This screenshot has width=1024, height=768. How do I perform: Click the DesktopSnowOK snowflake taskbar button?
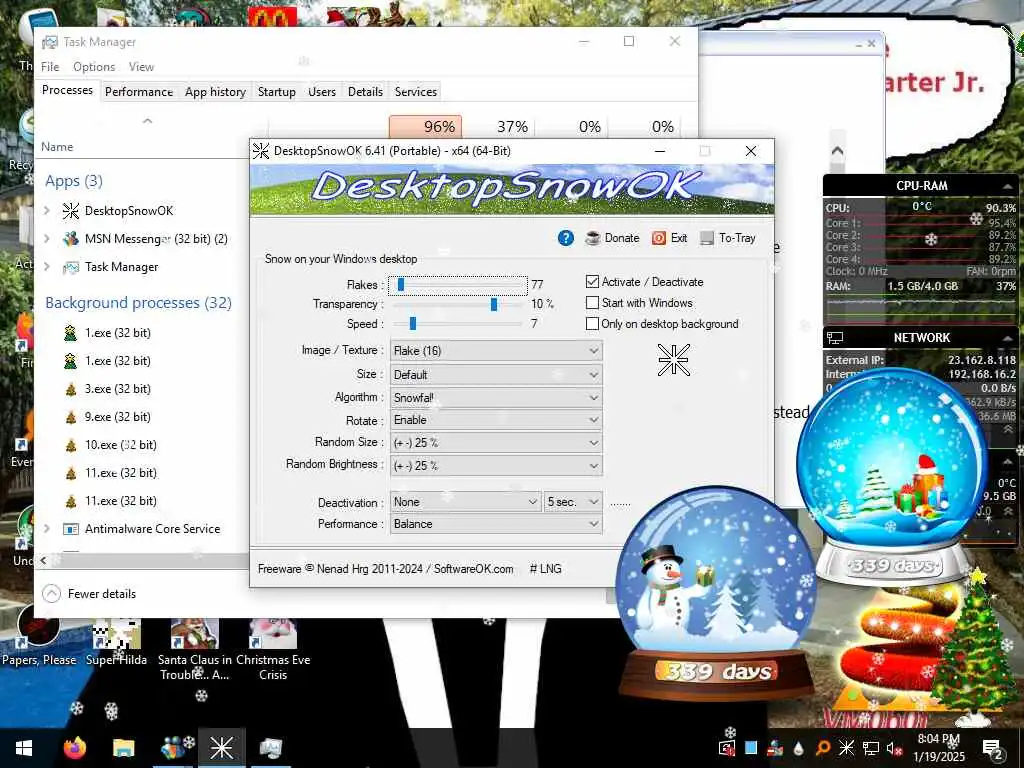(221, 748)
